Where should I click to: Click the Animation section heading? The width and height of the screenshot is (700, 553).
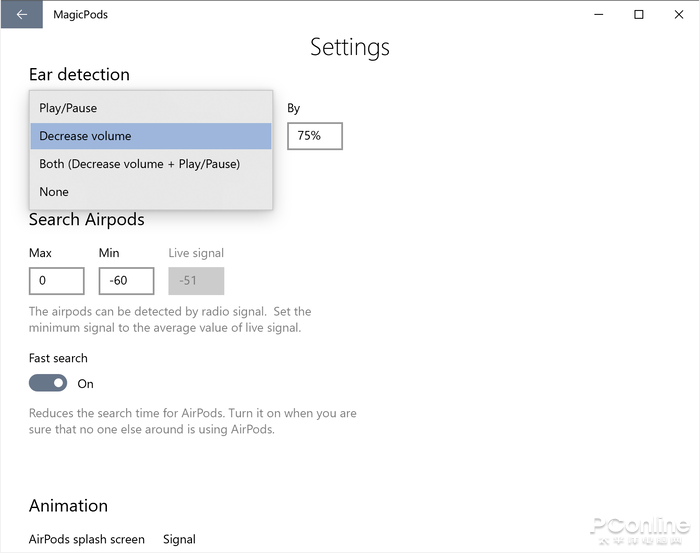point(68,505)
